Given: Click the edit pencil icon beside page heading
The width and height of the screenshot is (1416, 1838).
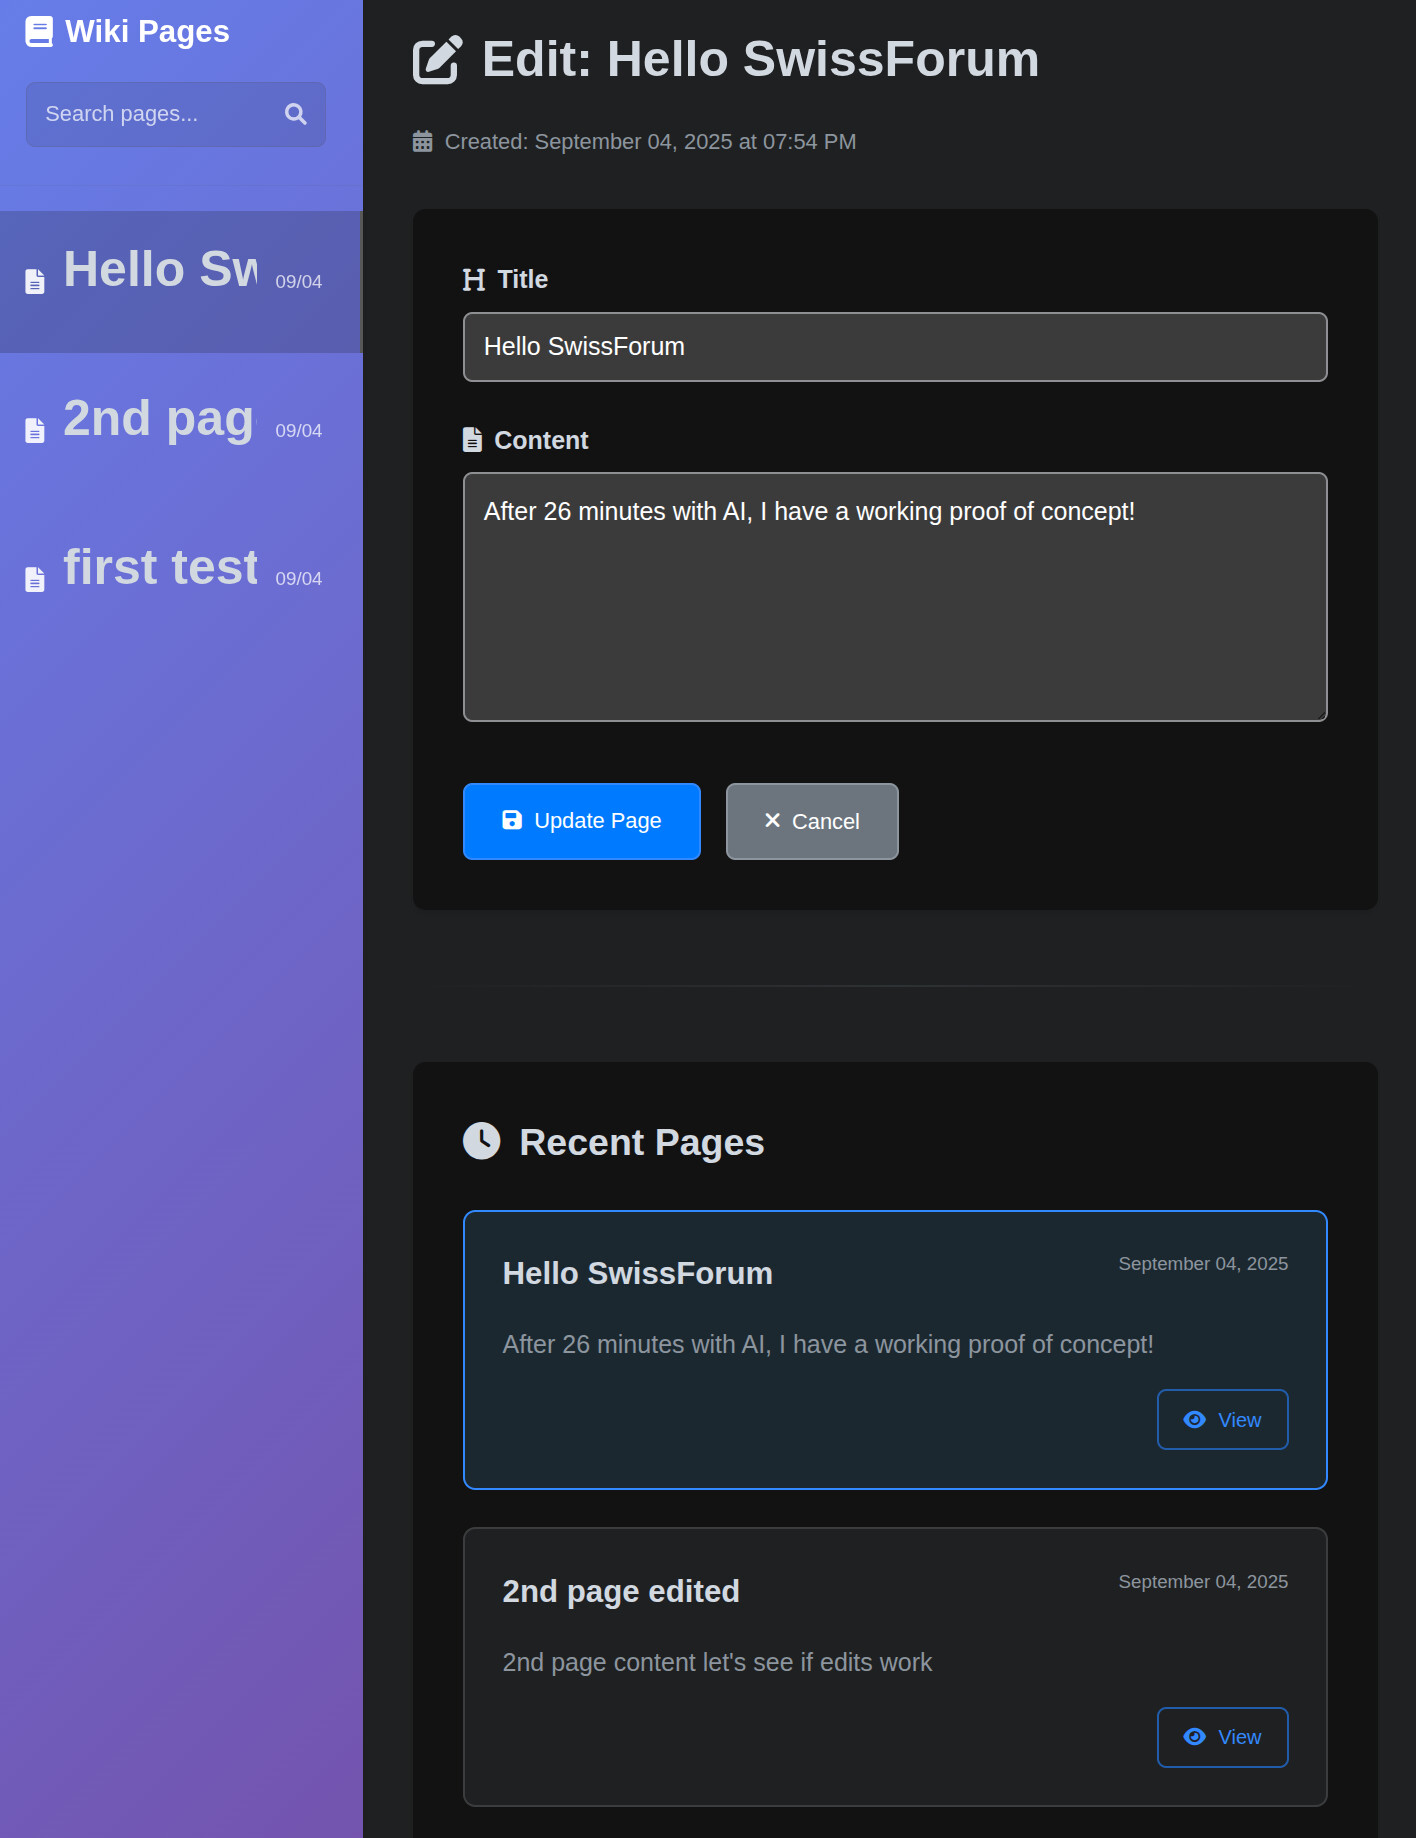Looking at the screenshot, I should tap(437, 60).
